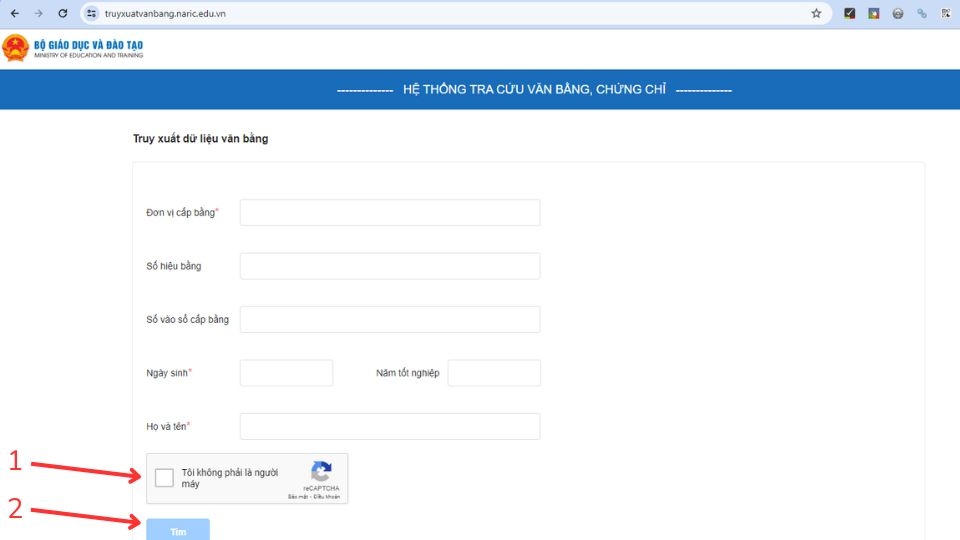The height and width of the screenshot is (540, 960).
Task: Go back using browser back arrow
Action: [x=15, y=13]
